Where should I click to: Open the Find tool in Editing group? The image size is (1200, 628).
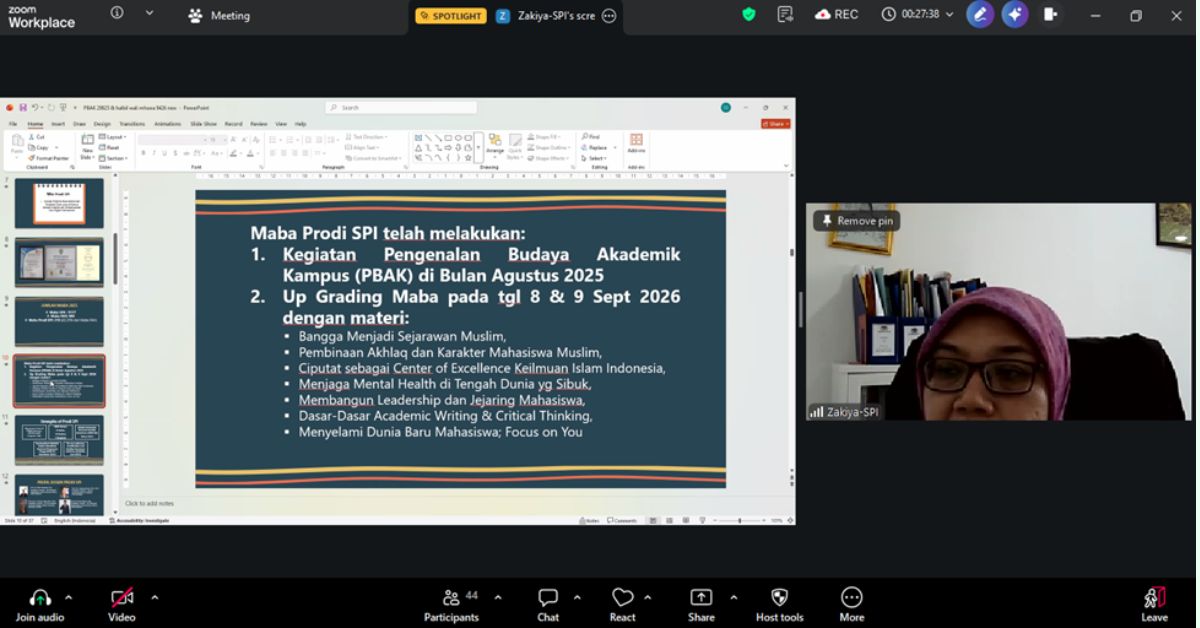coord(592,137)
